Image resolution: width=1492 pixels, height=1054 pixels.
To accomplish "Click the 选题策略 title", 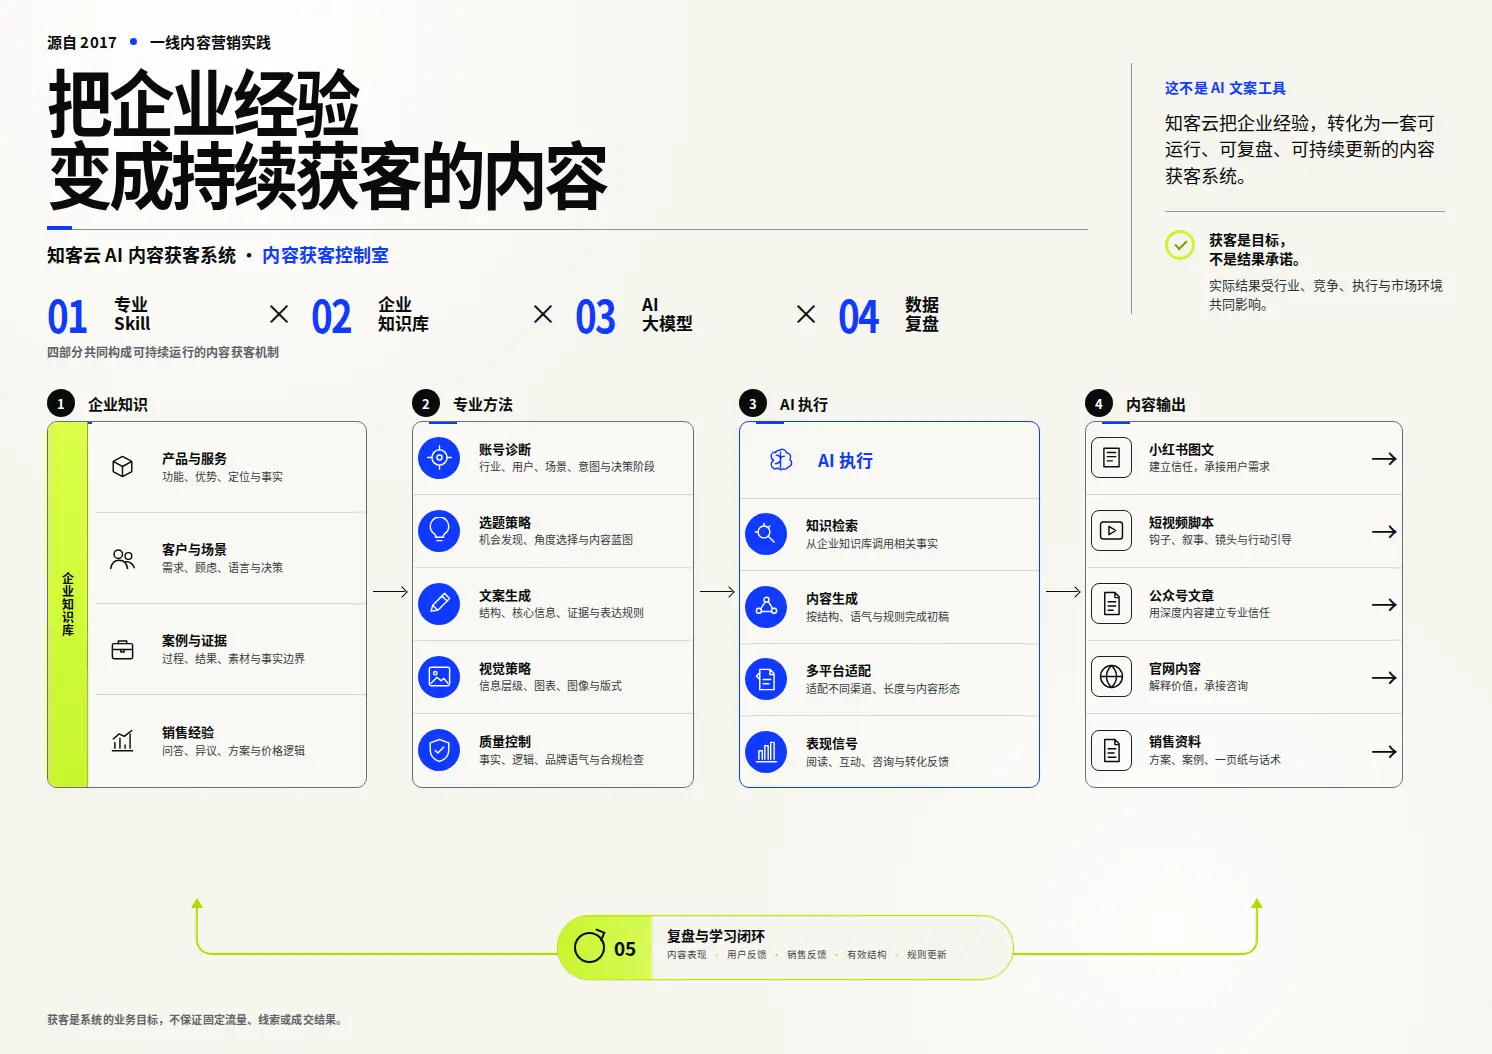I will (505, 522).
